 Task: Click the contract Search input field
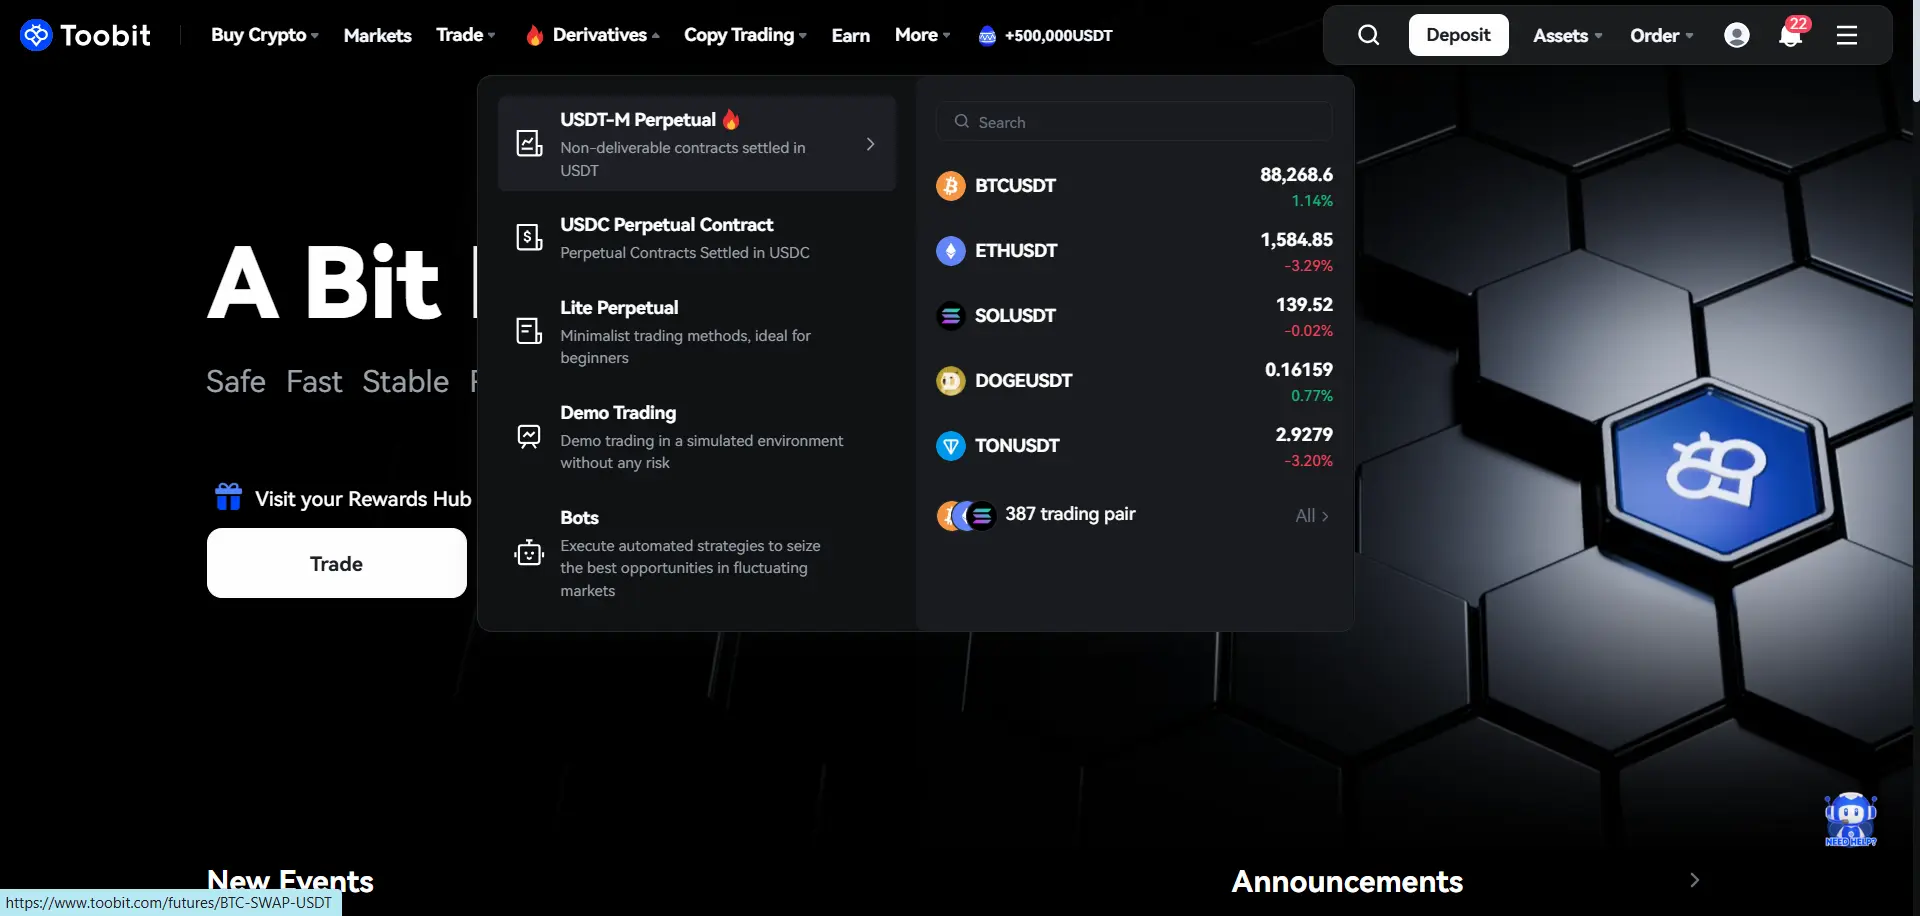(1134, 122)
